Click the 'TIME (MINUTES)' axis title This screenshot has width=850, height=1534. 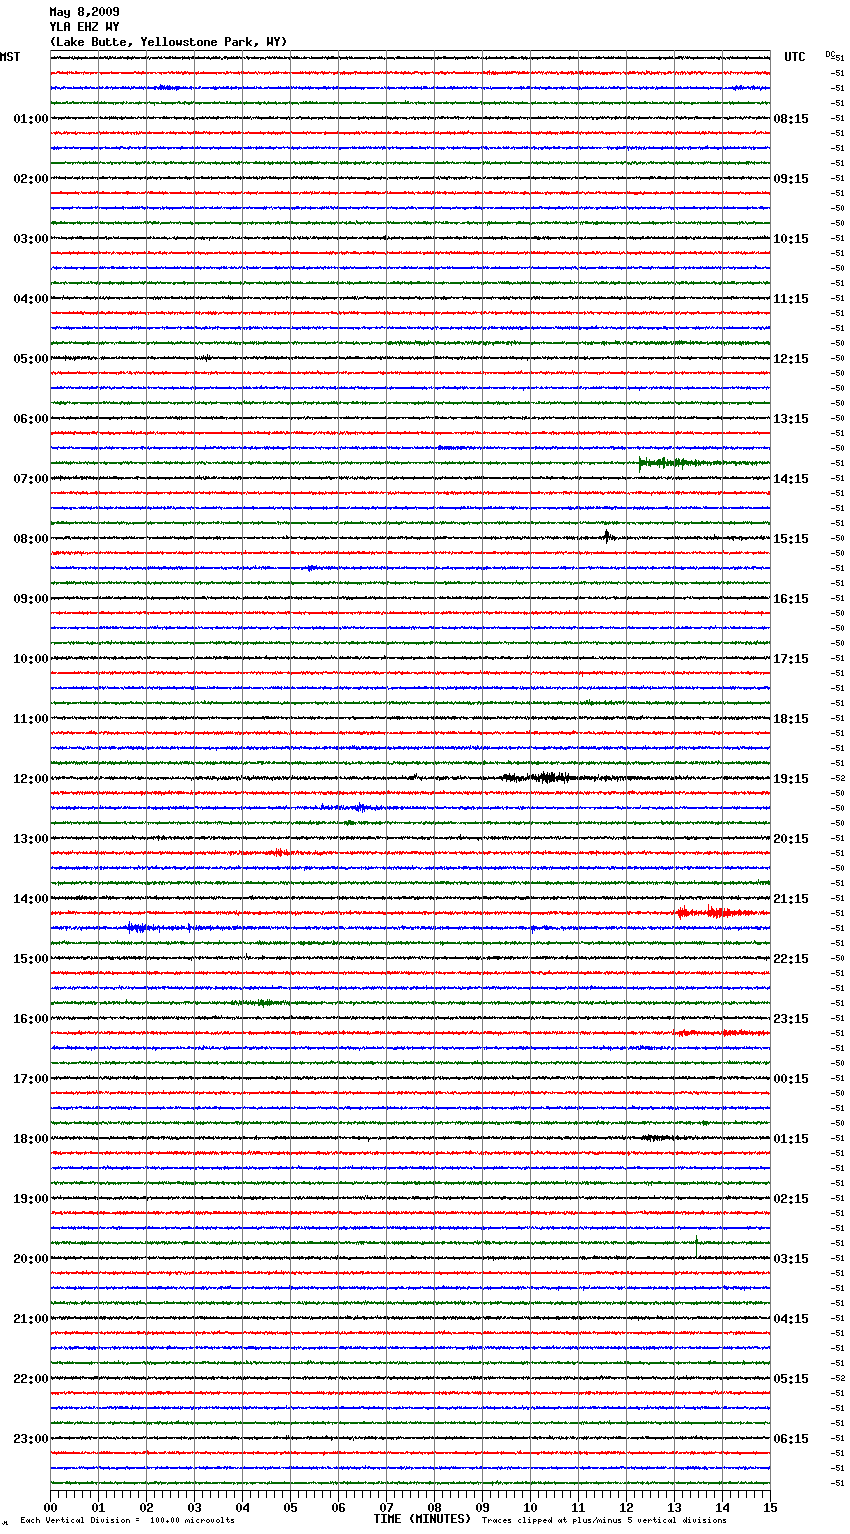pyautogui.click(x=422, y=1519)
